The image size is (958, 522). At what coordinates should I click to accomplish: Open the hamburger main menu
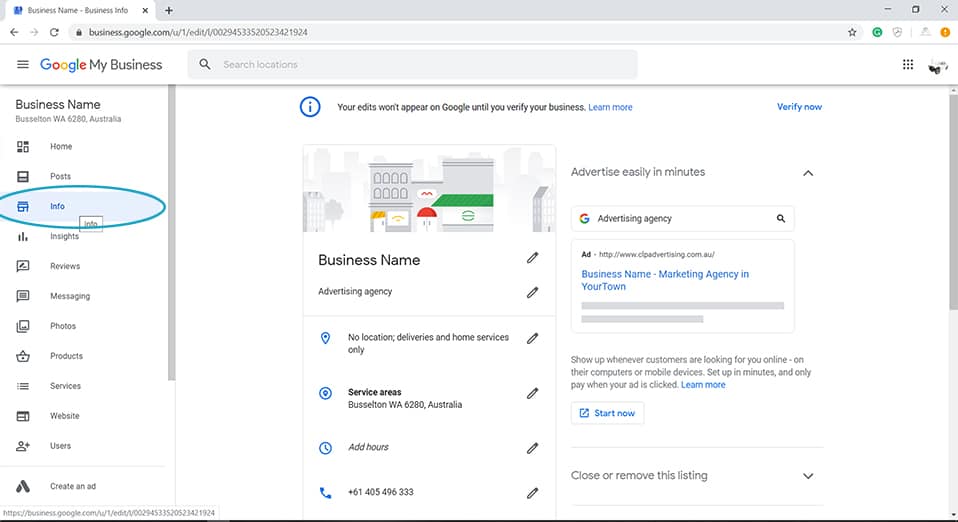23,64
